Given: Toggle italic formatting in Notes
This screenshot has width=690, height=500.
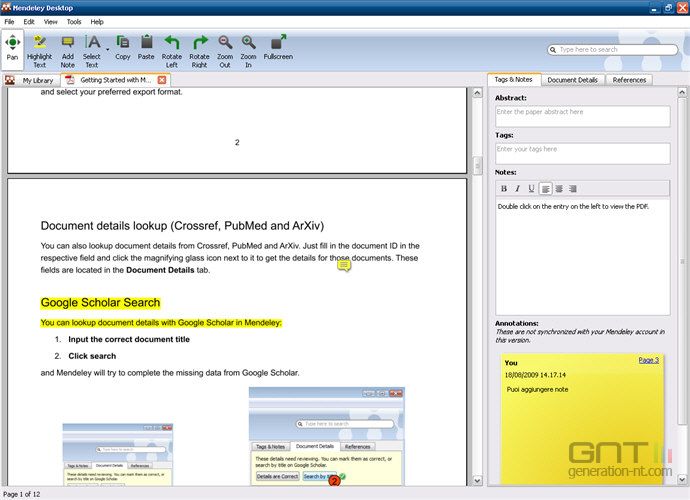Looking at the screenshot, I should click(517, 188).
